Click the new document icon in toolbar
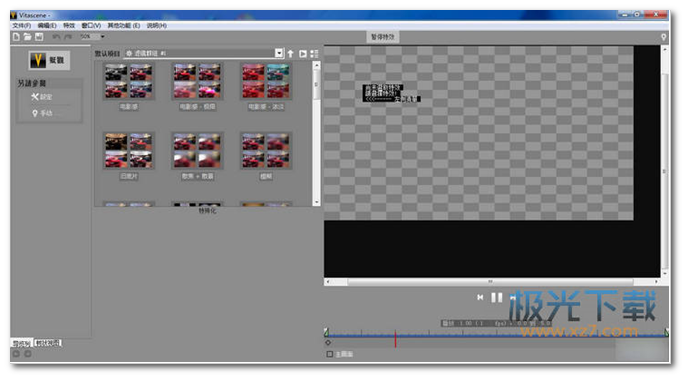This screenshot has width=682, height=375. click(16, 37)
